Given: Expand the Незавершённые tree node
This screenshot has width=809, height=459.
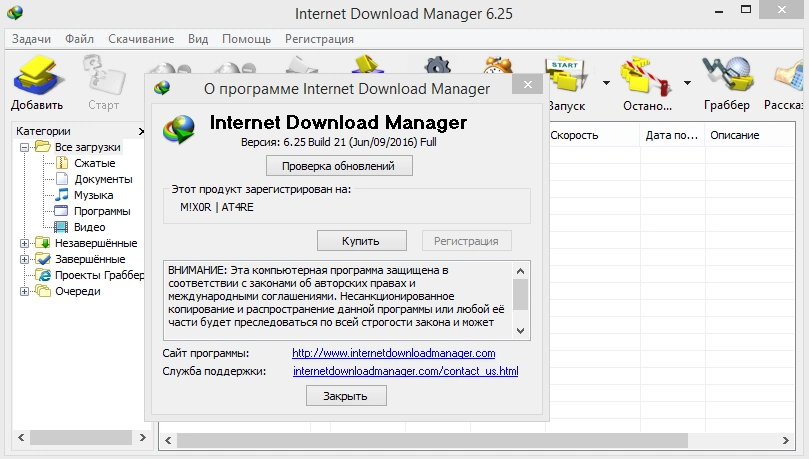Looking at the screenshot, I should [x=24, y=243].
